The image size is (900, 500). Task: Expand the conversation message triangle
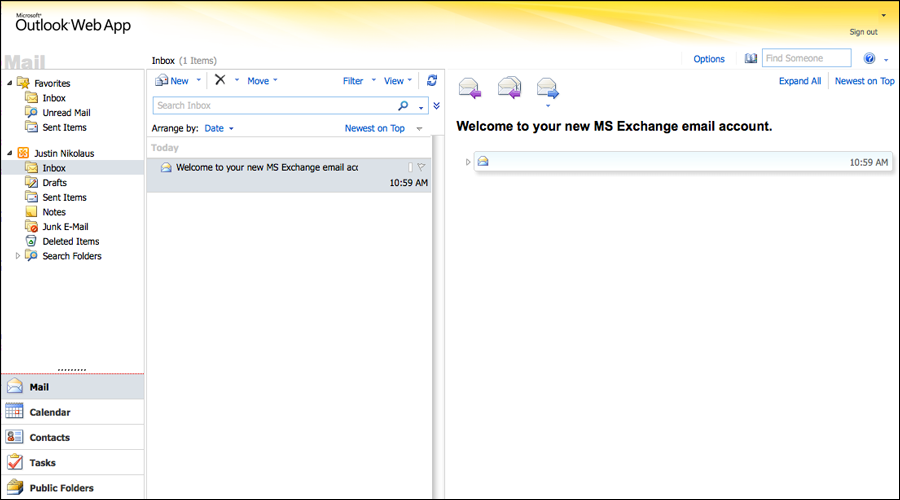click(x=468, y=162)
